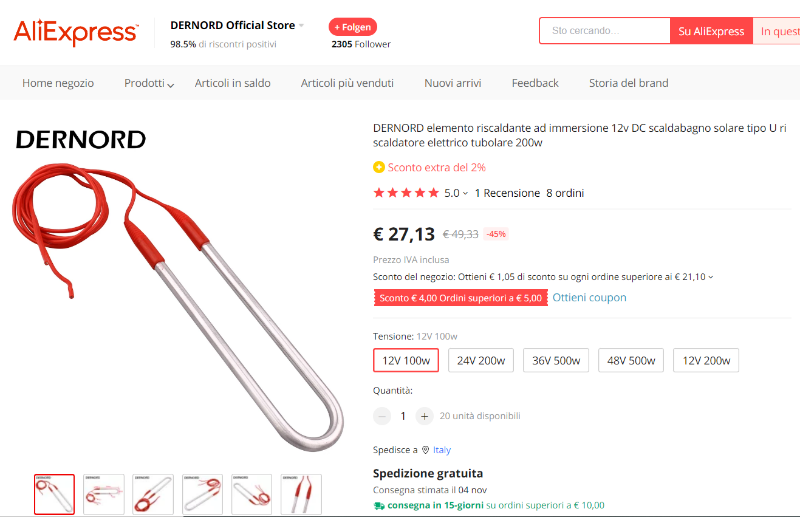Choose the 12V 200w voltage option
800x517 pixels.
point(706,360)
